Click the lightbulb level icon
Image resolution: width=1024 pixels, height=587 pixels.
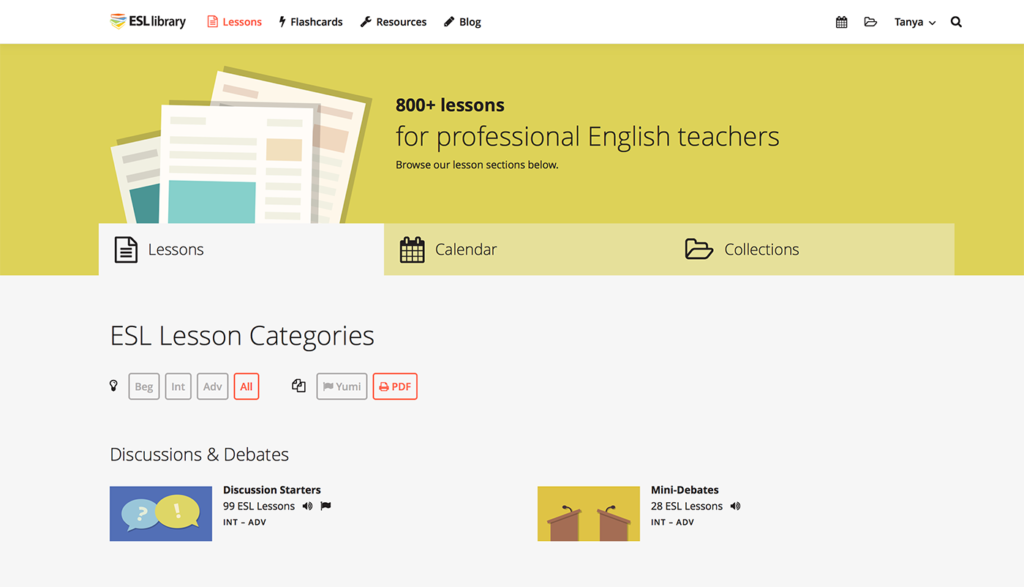point(114,386)
